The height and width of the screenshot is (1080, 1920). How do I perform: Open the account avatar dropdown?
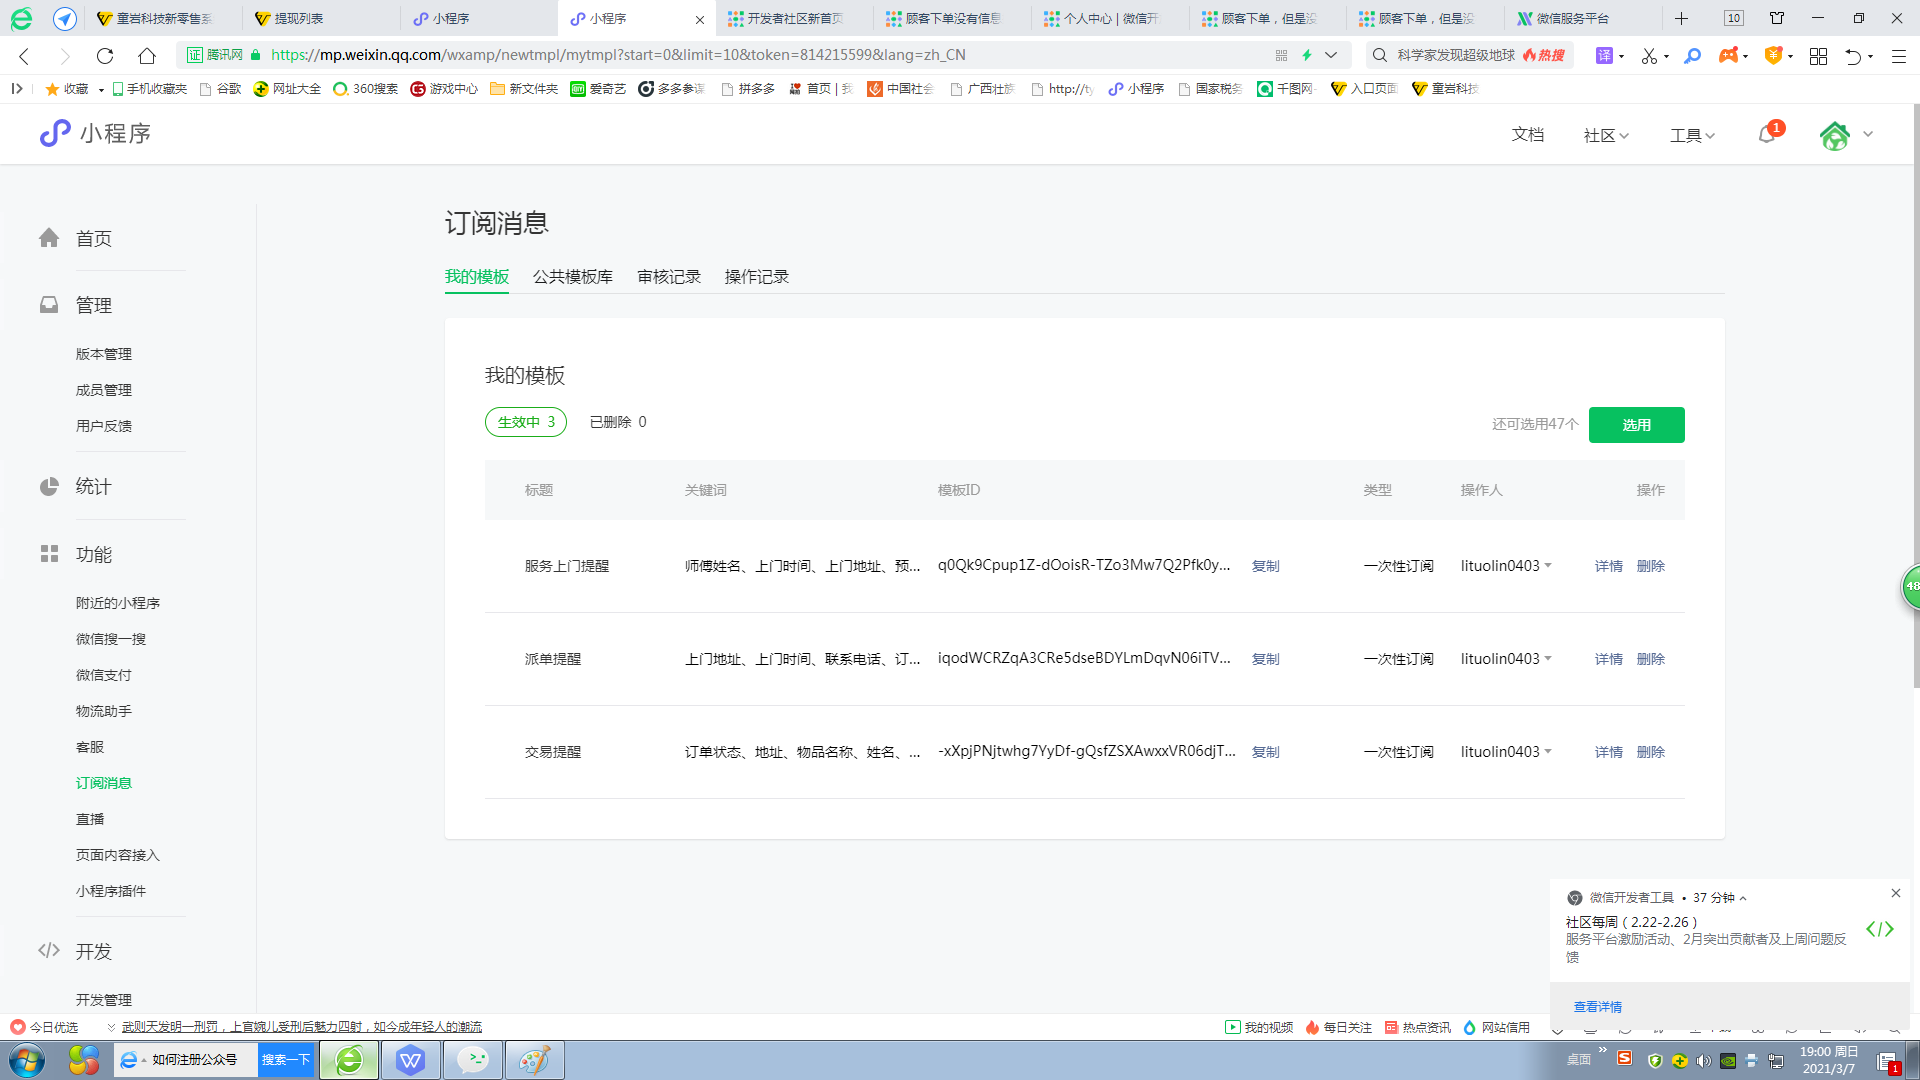1846,135
